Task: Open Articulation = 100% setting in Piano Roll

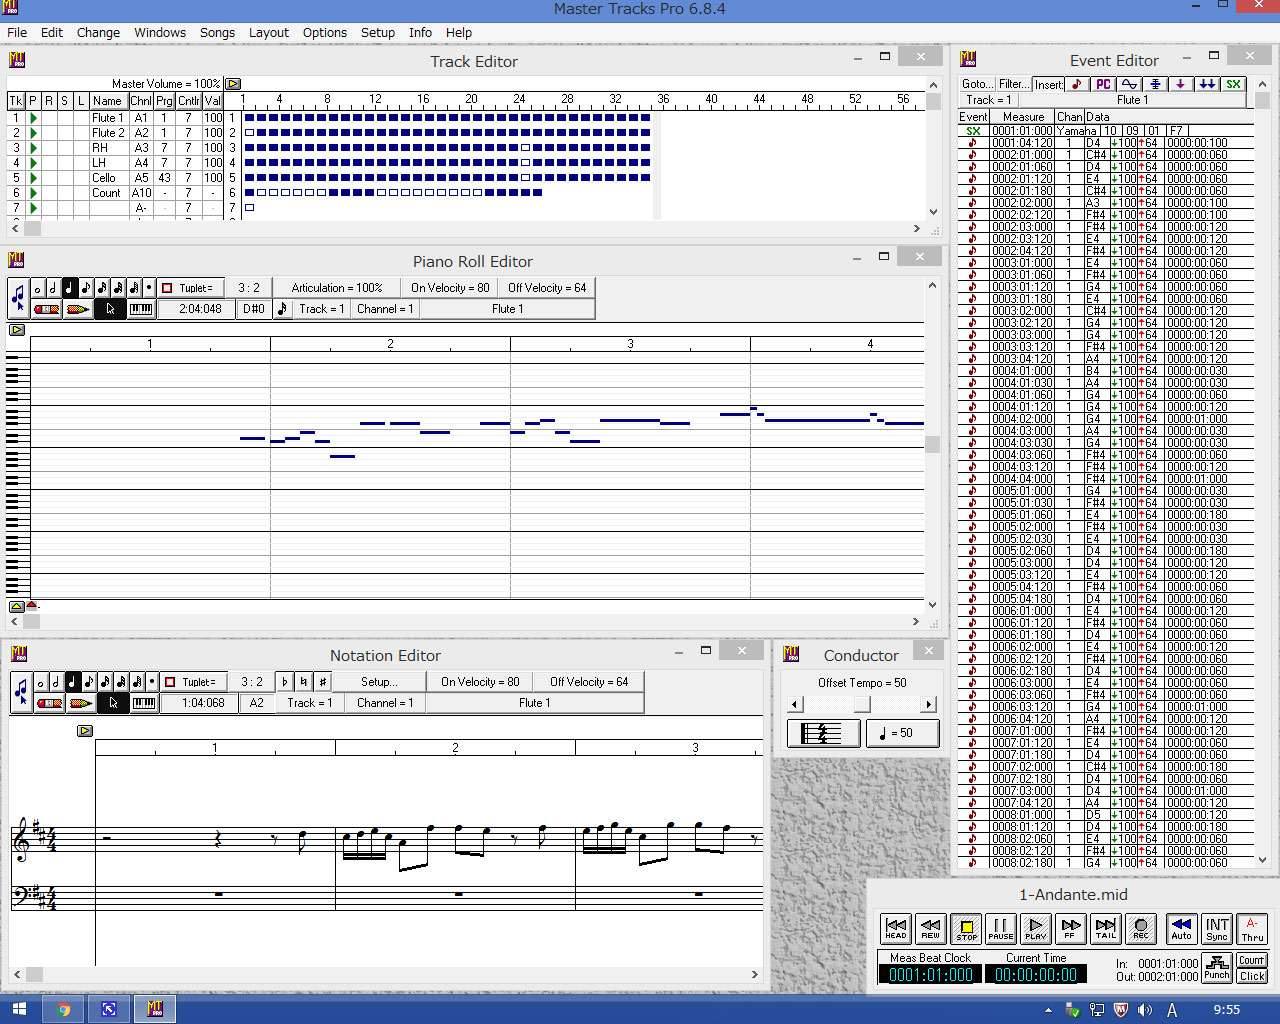Action: point(337,288)
